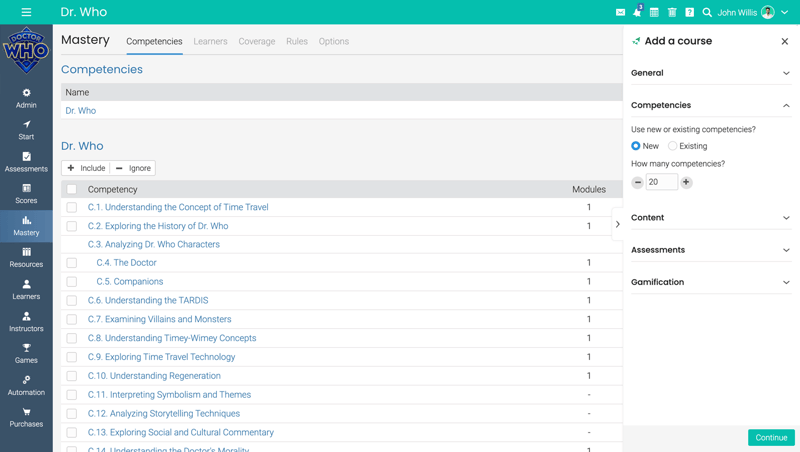Image resolution: width=800 pixels, height=452 pixels.
Task: Switch to the Learners tab
Action: pyautogui.click(x=210, y=41)
